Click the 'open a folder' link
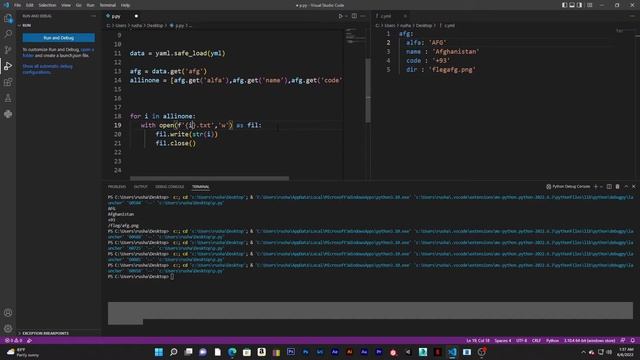The height and width of the screenshot is (360, 640). [87, 50]
